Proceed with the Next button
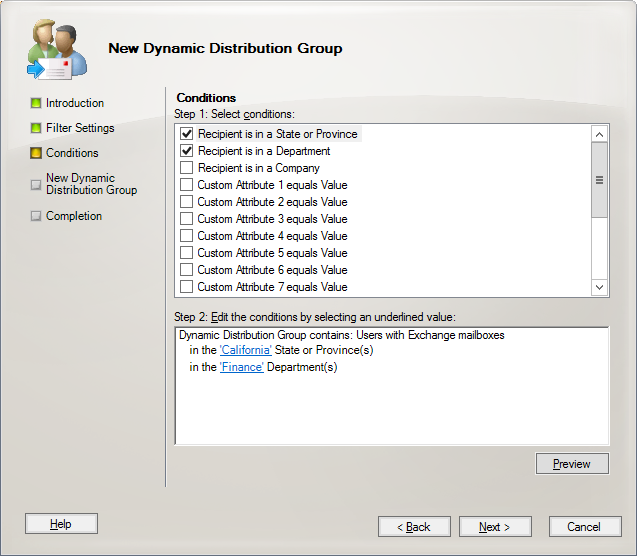Image resolution: width=637 pixels, height=556 pixels. coord(495,527)
